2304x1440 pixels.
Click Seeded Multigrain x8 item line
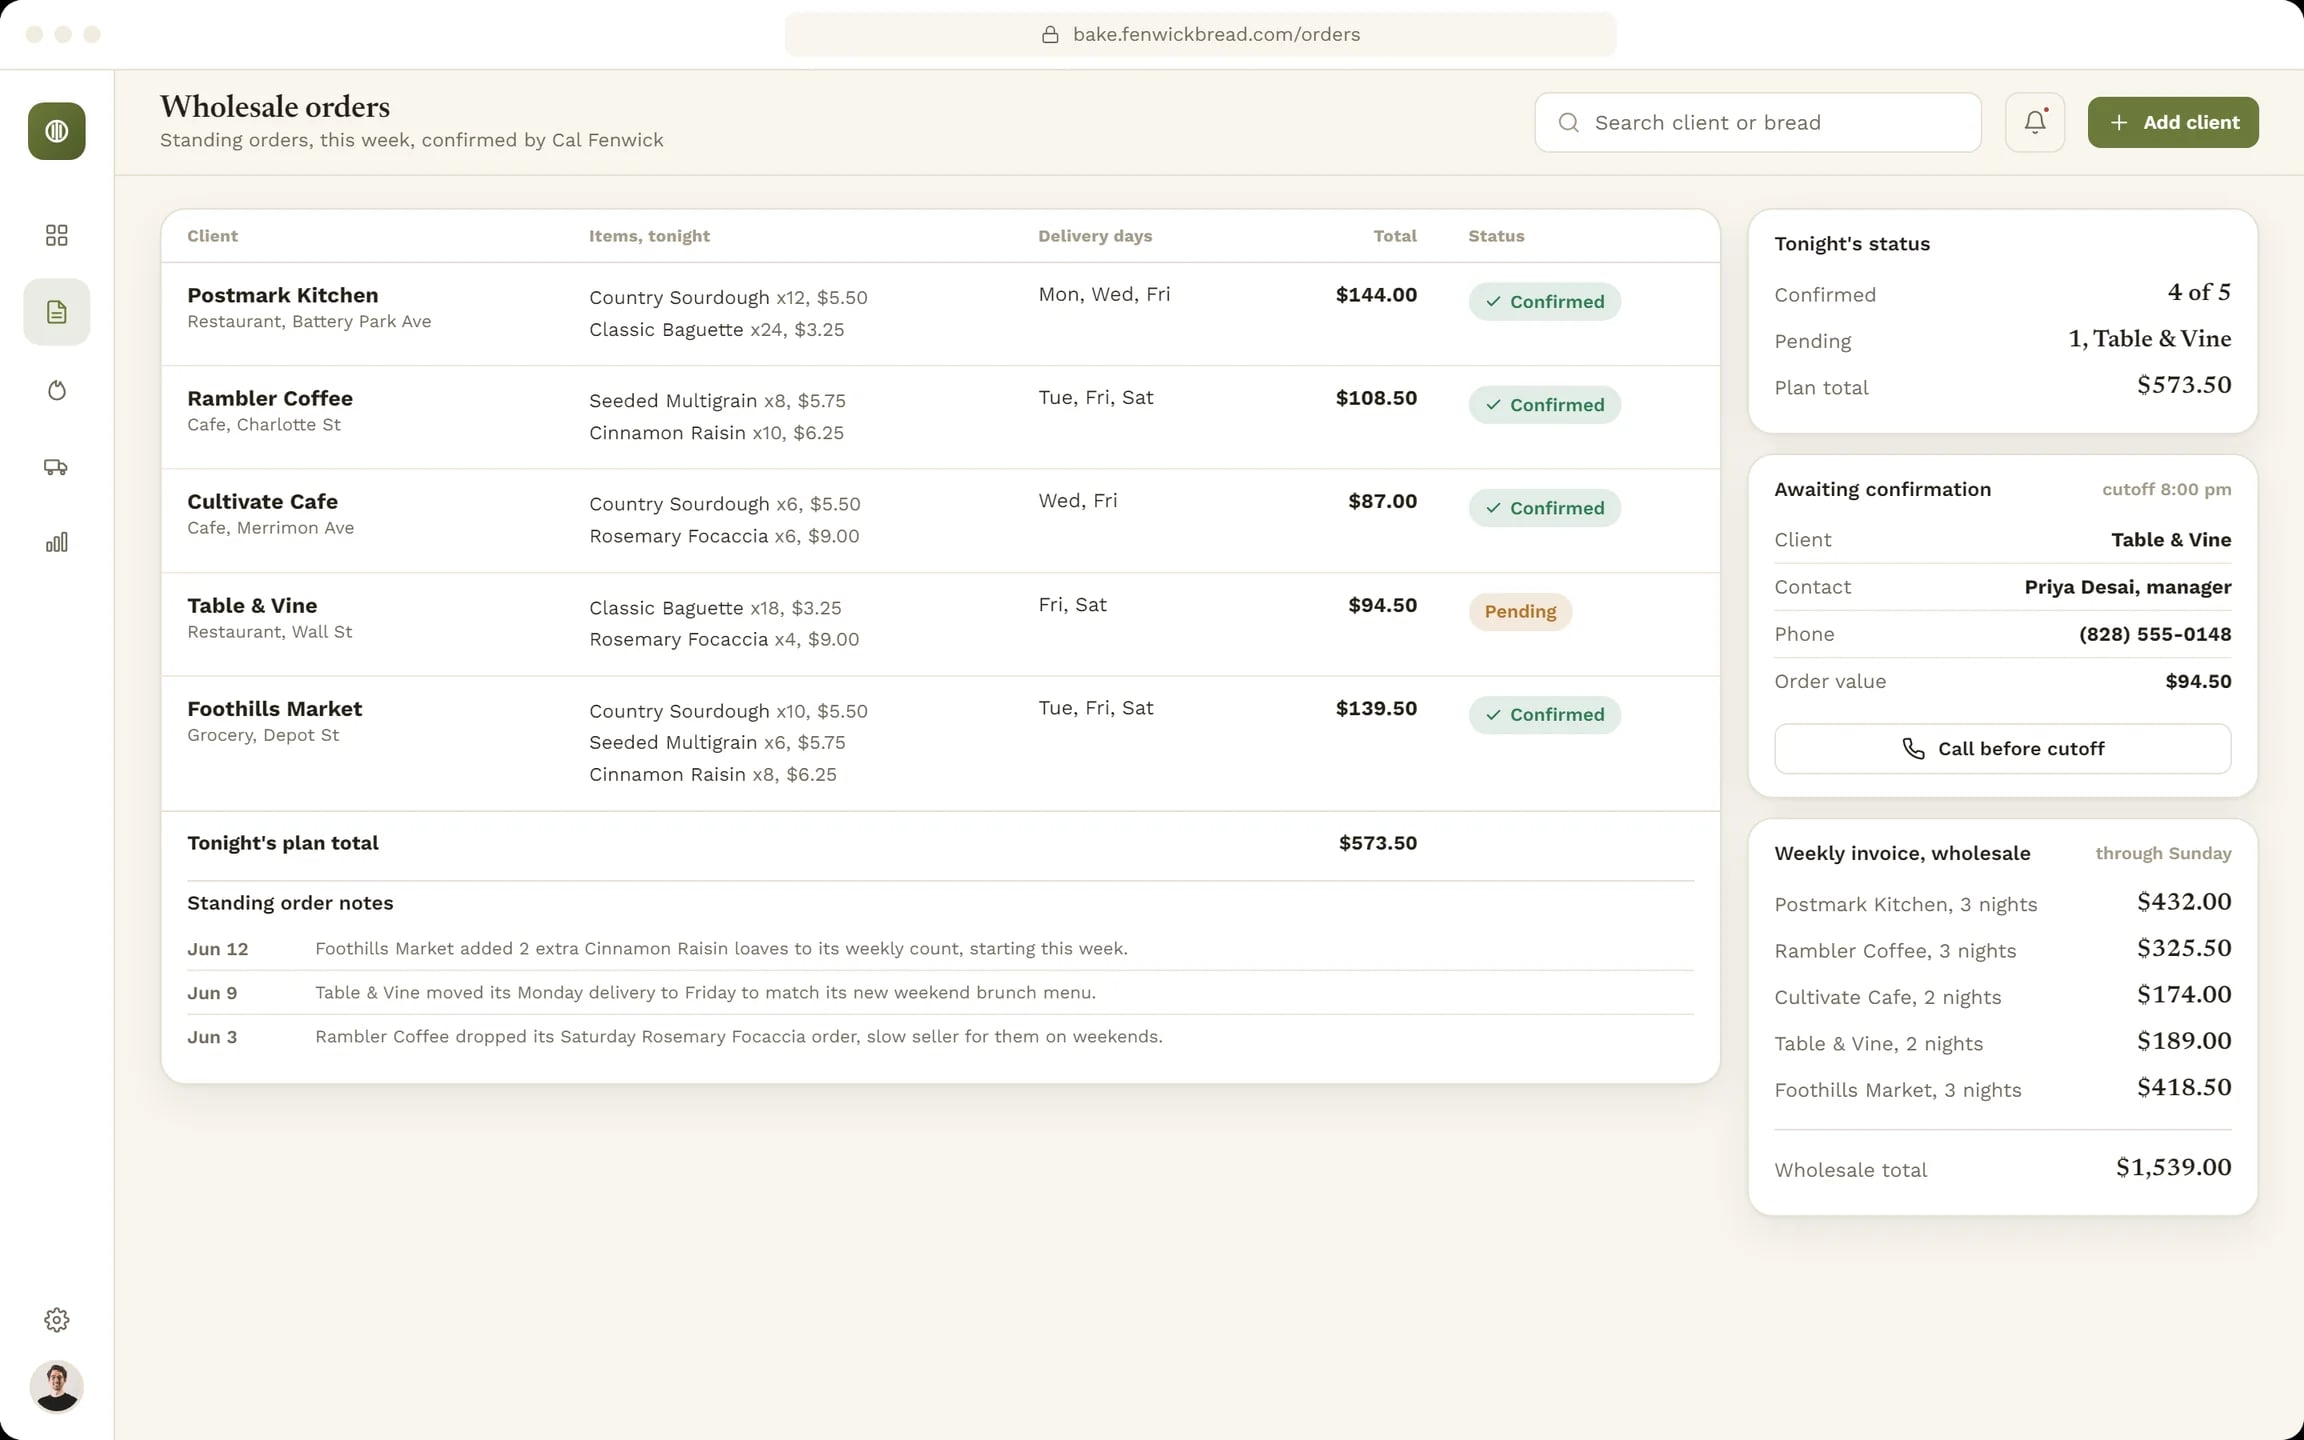717,400
